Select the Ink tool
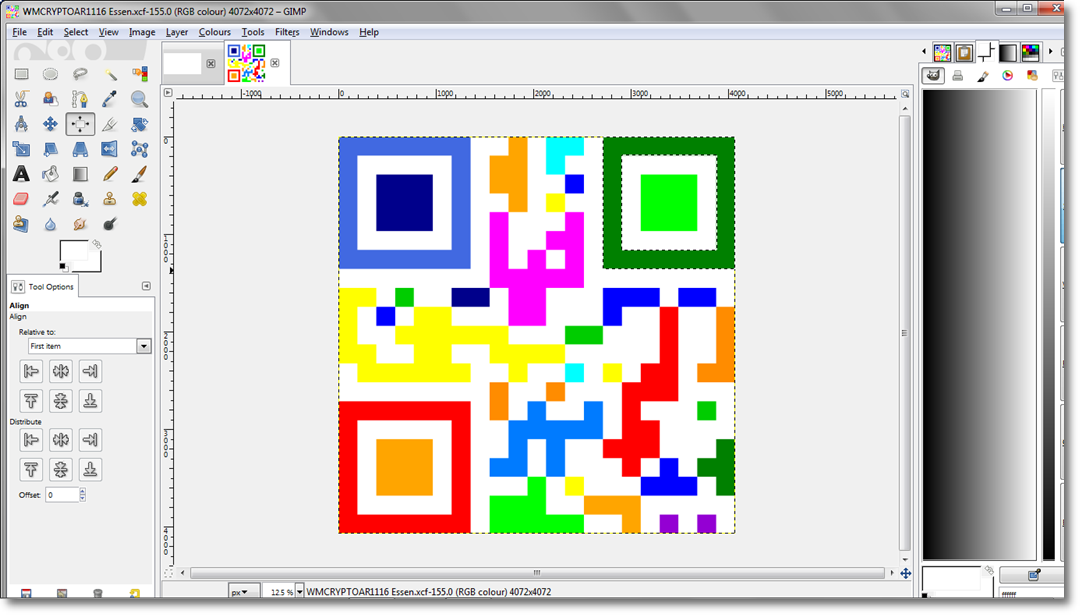 click(80, 199)
